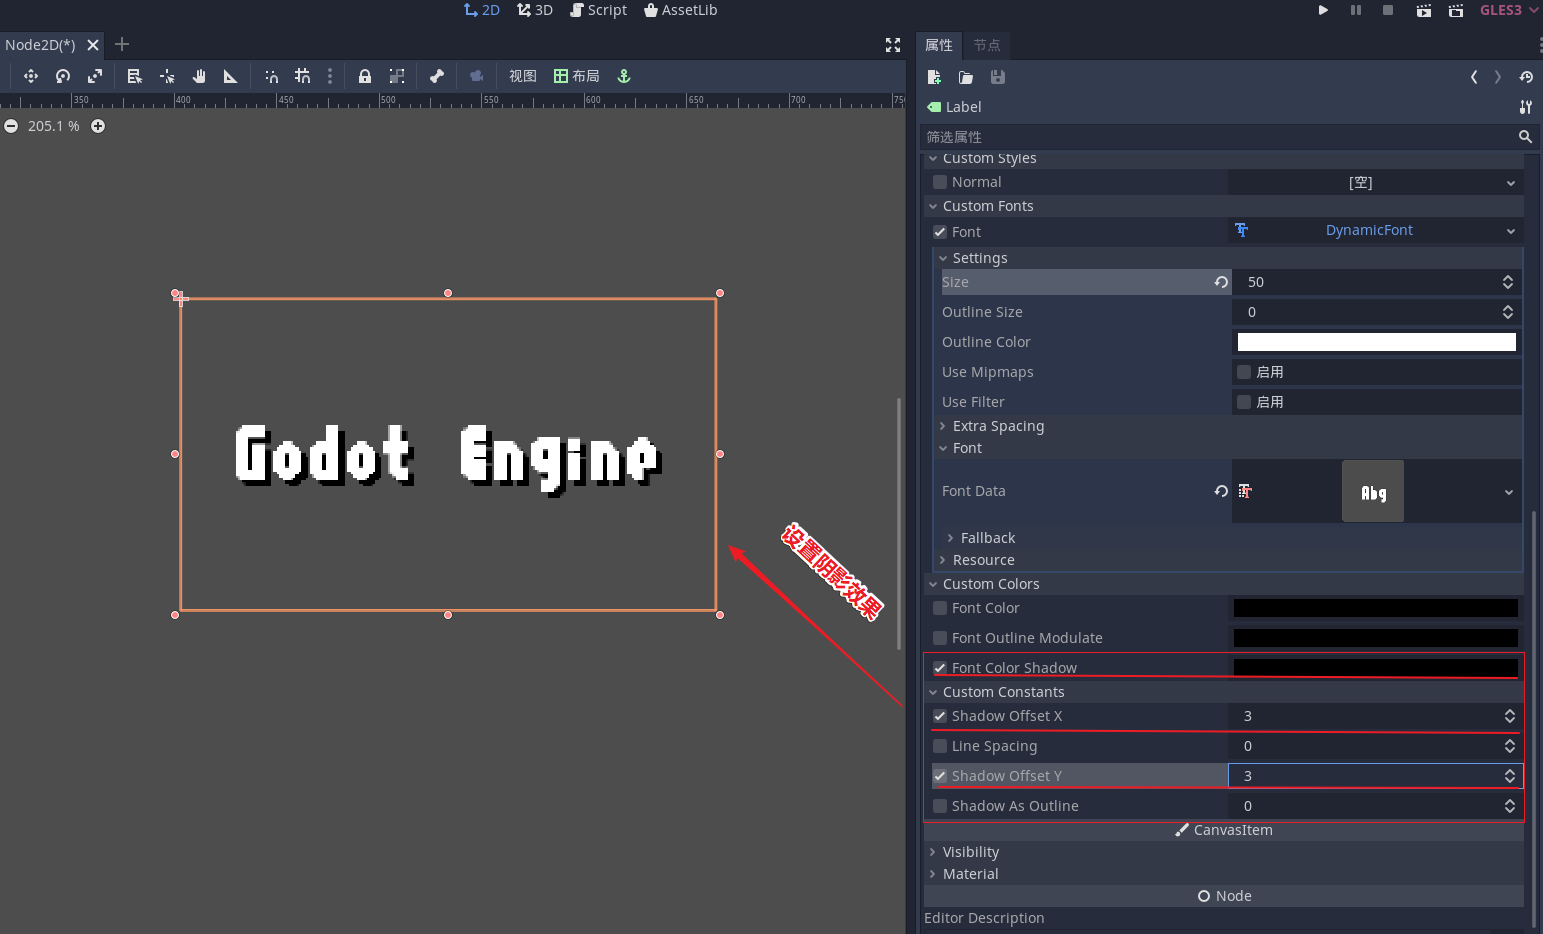Uncheck the custom Font override
The height and width of the screenshot is (934, 1543).
940,232
